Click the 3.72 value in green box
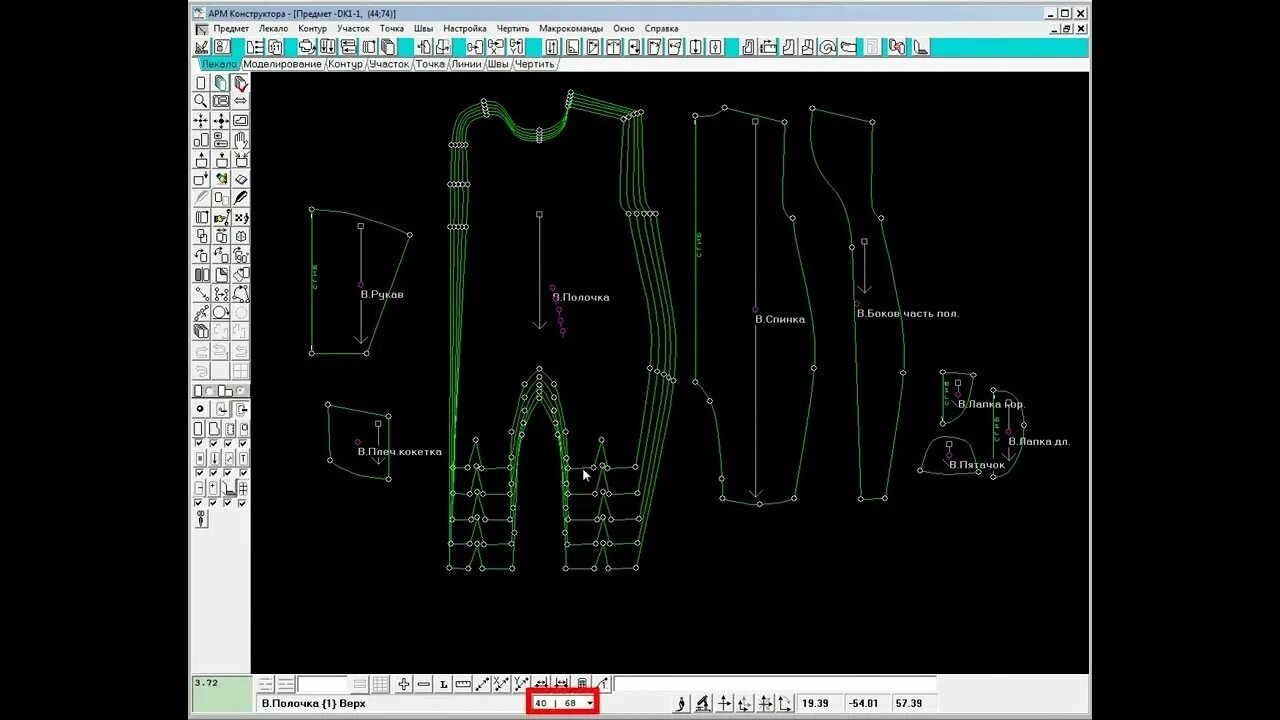 point(205,683)
